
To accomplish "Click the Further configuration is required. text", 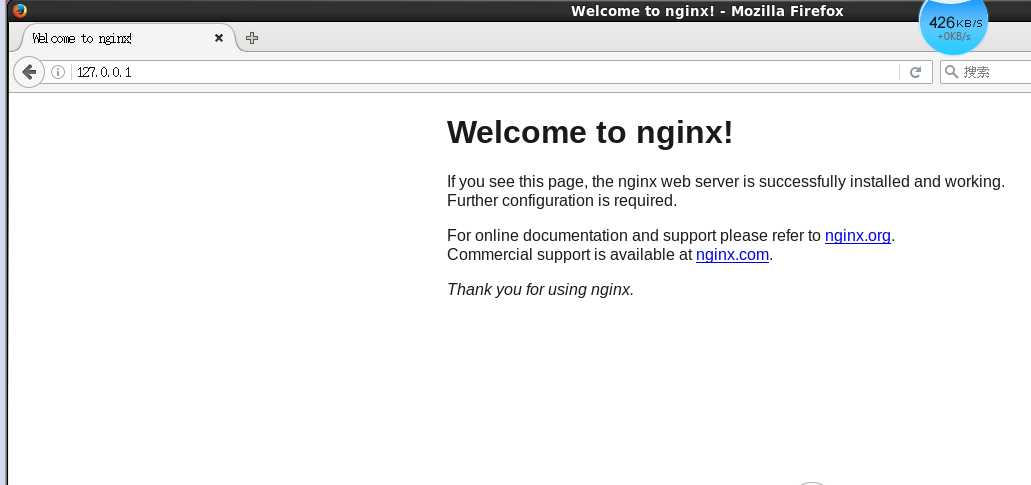I will pyautogui.click(x=562, y=200).
